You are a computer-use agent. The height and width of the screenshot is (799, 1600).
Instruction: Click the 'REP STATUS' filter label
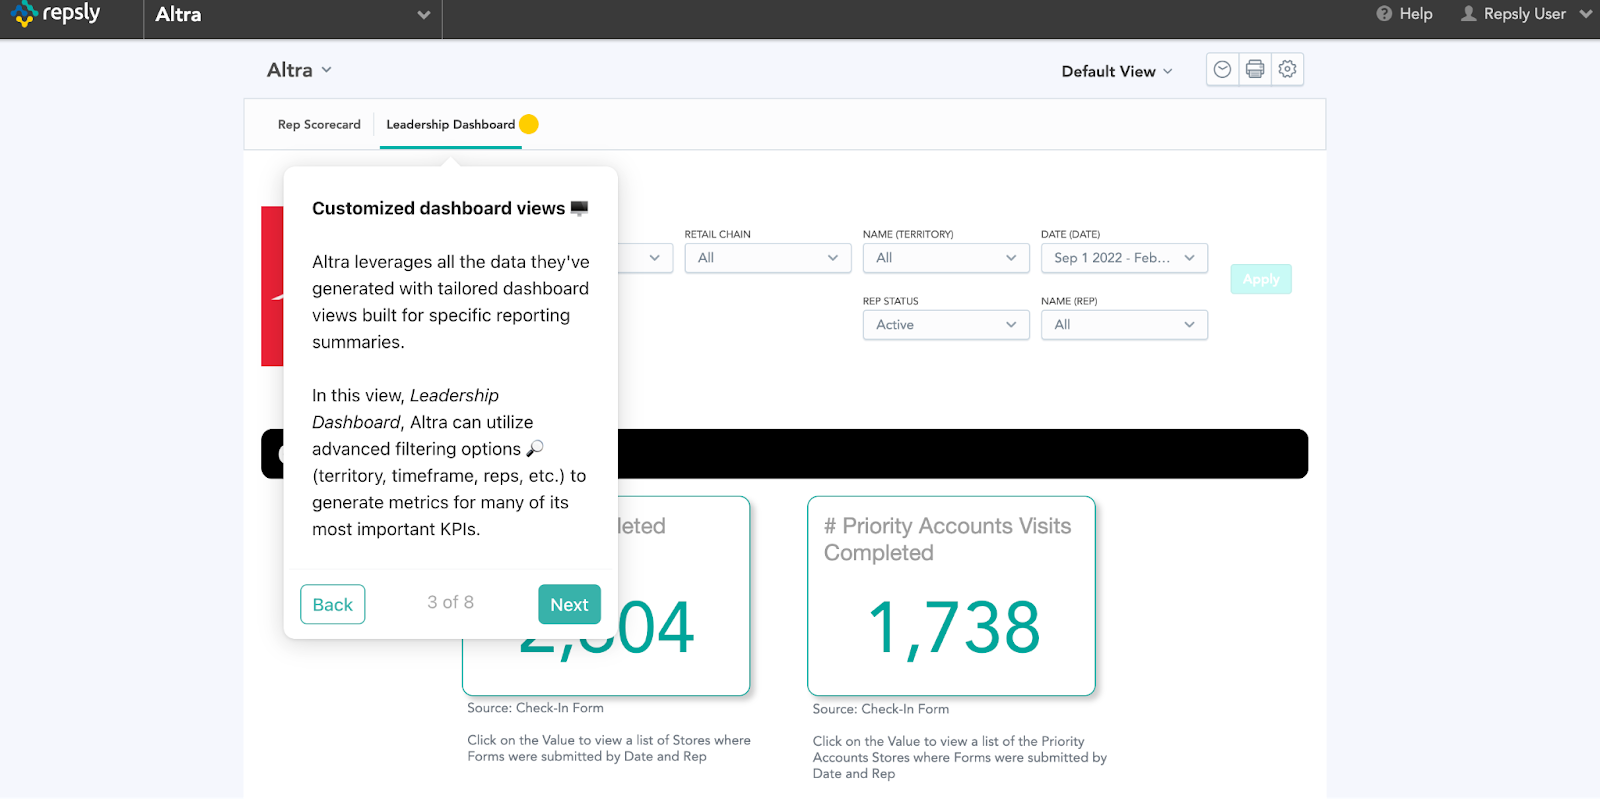[890, 301]
